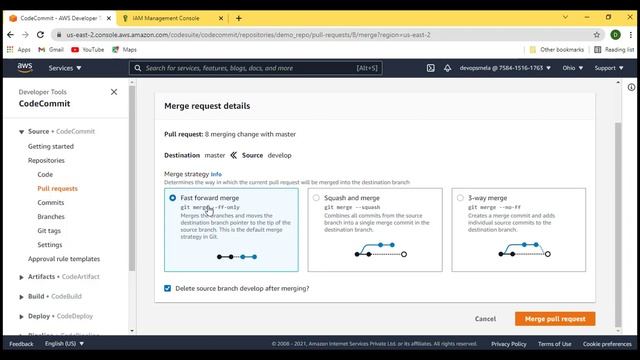Open Branches in sidebar

(x=51, y=217)
